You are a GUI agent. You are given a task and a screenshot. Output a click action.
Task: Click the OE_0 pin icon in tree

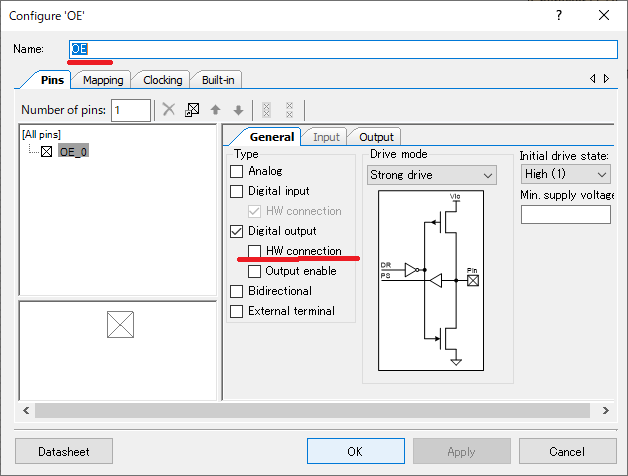coord(46,151)
